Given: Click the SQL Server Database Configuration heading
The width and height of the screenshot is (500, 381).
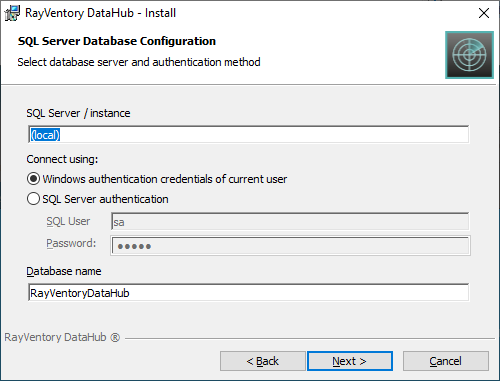Looking at the screenshot, I should [x=117, y=41].
